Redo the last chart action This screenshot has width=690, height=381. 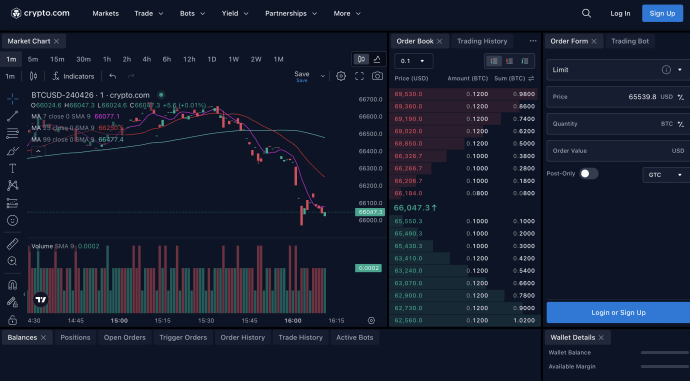131,76
